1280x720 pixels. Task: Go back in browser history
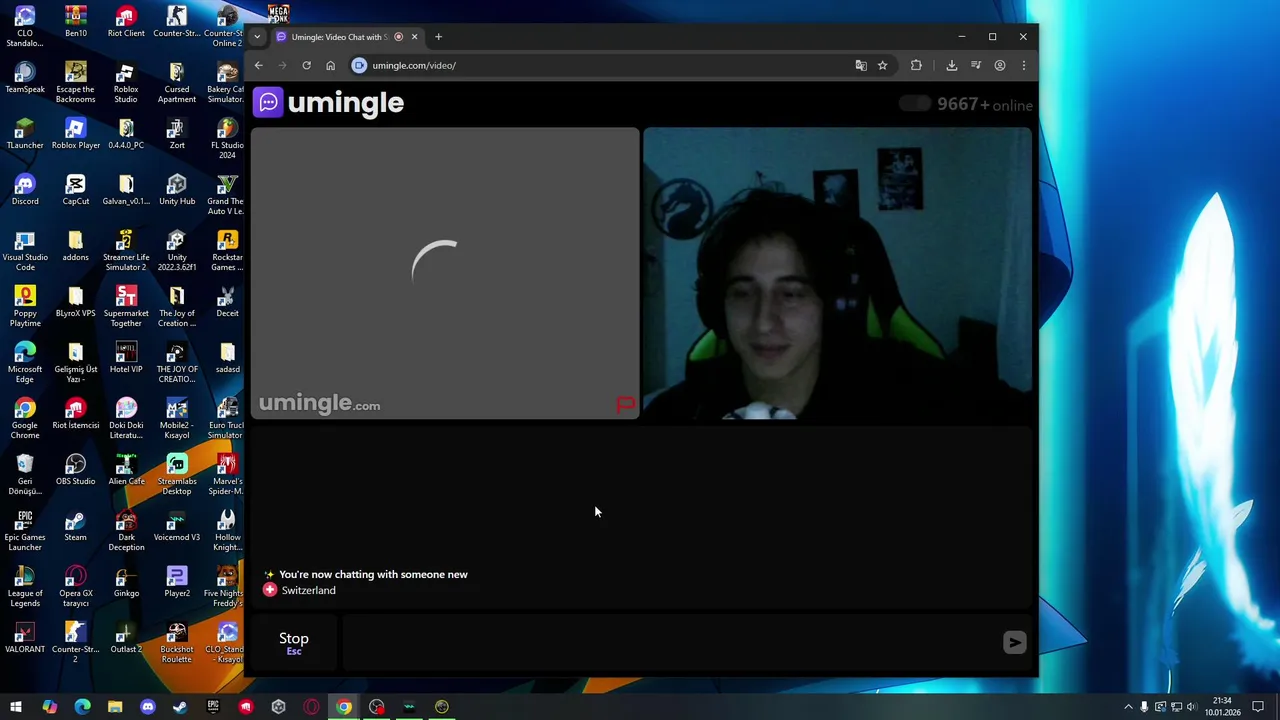[258, 66]
